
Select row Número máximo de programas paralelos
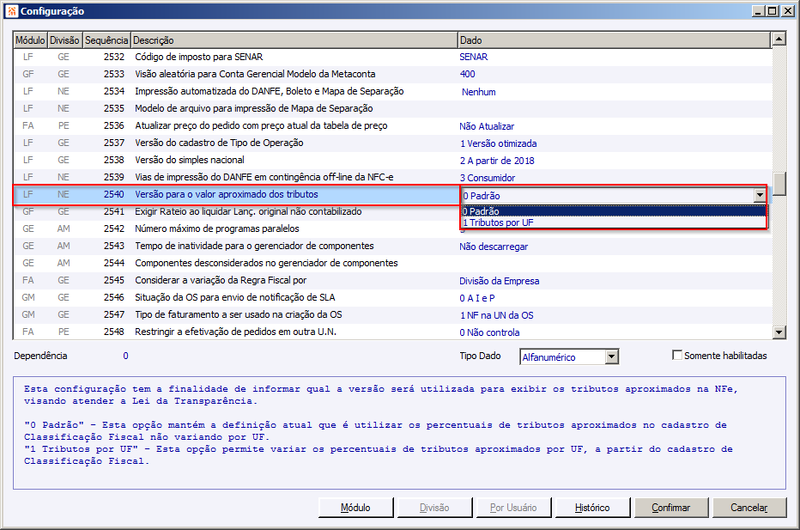[237, 229]
